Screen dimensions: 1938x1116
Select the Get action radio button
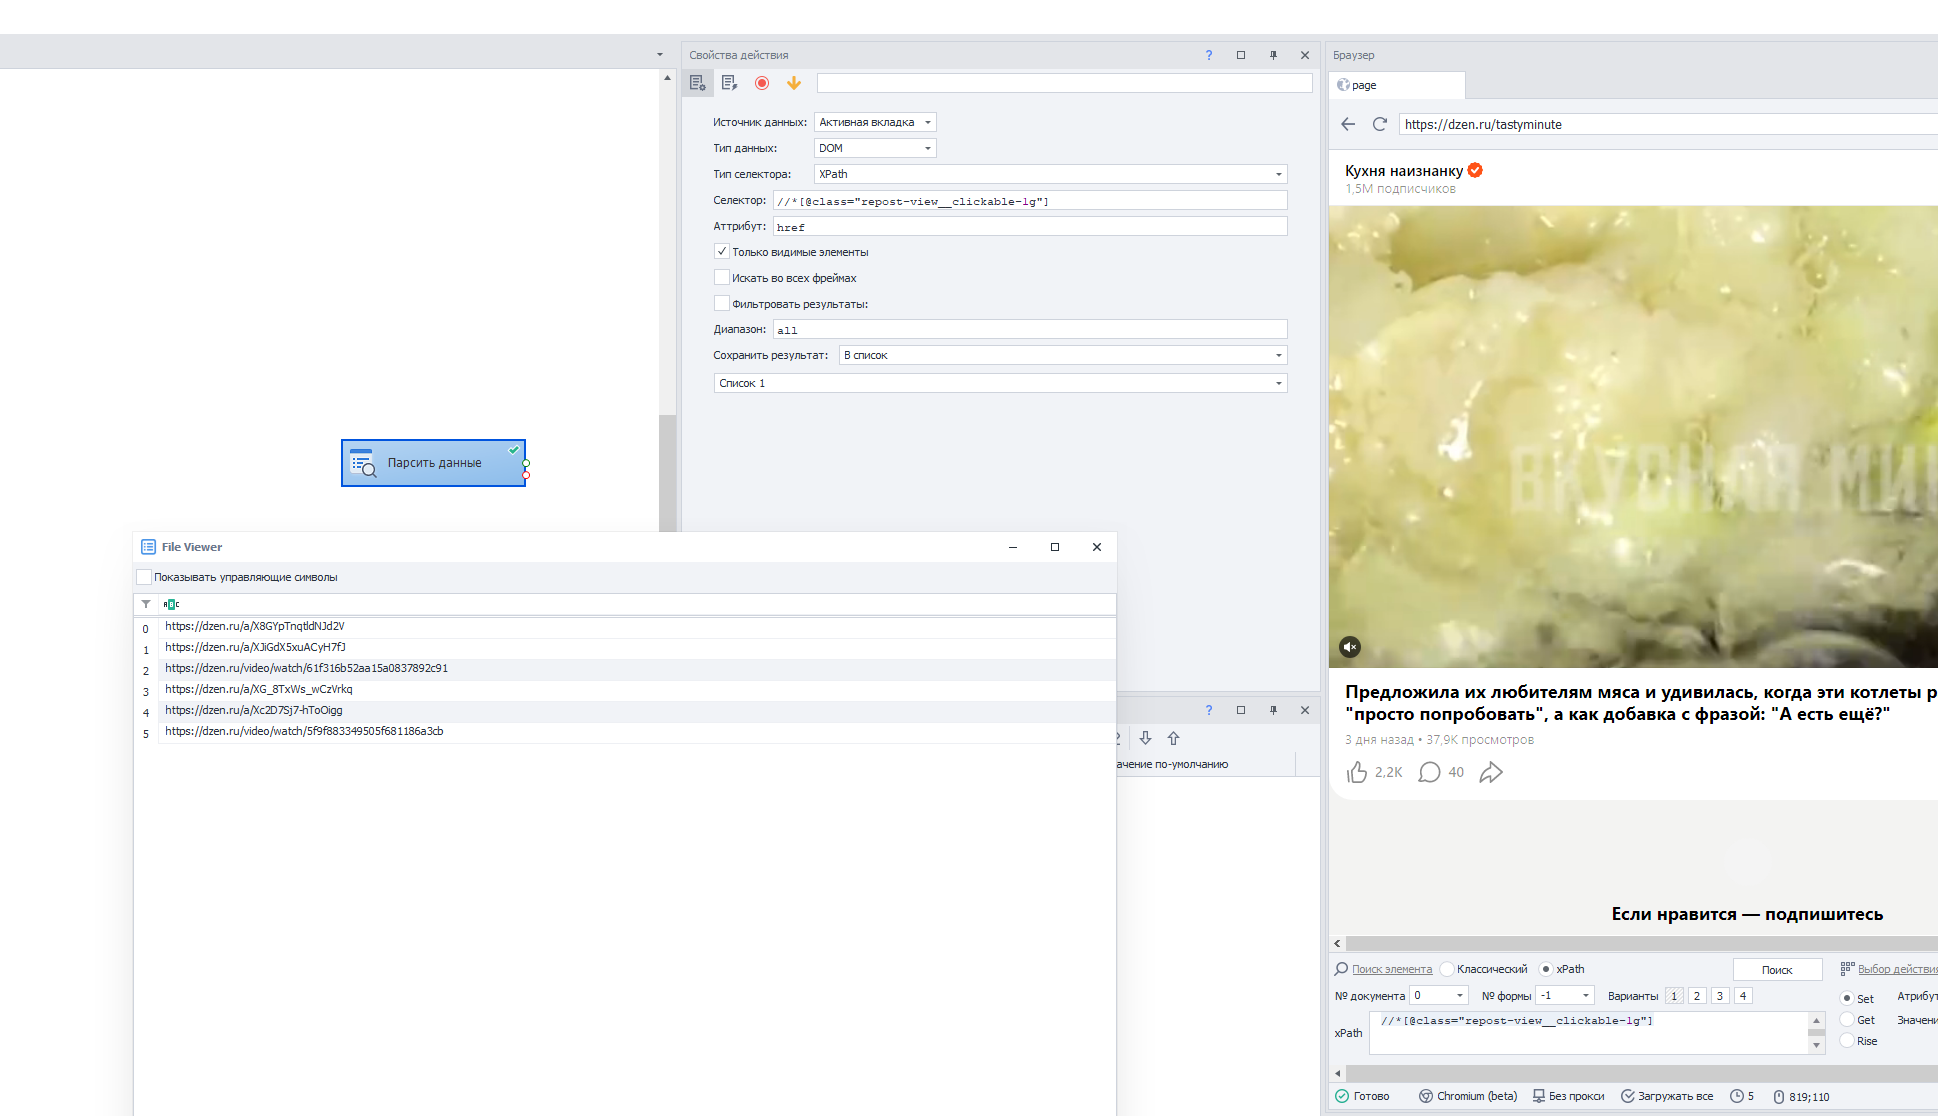tap(1847, 1020)
